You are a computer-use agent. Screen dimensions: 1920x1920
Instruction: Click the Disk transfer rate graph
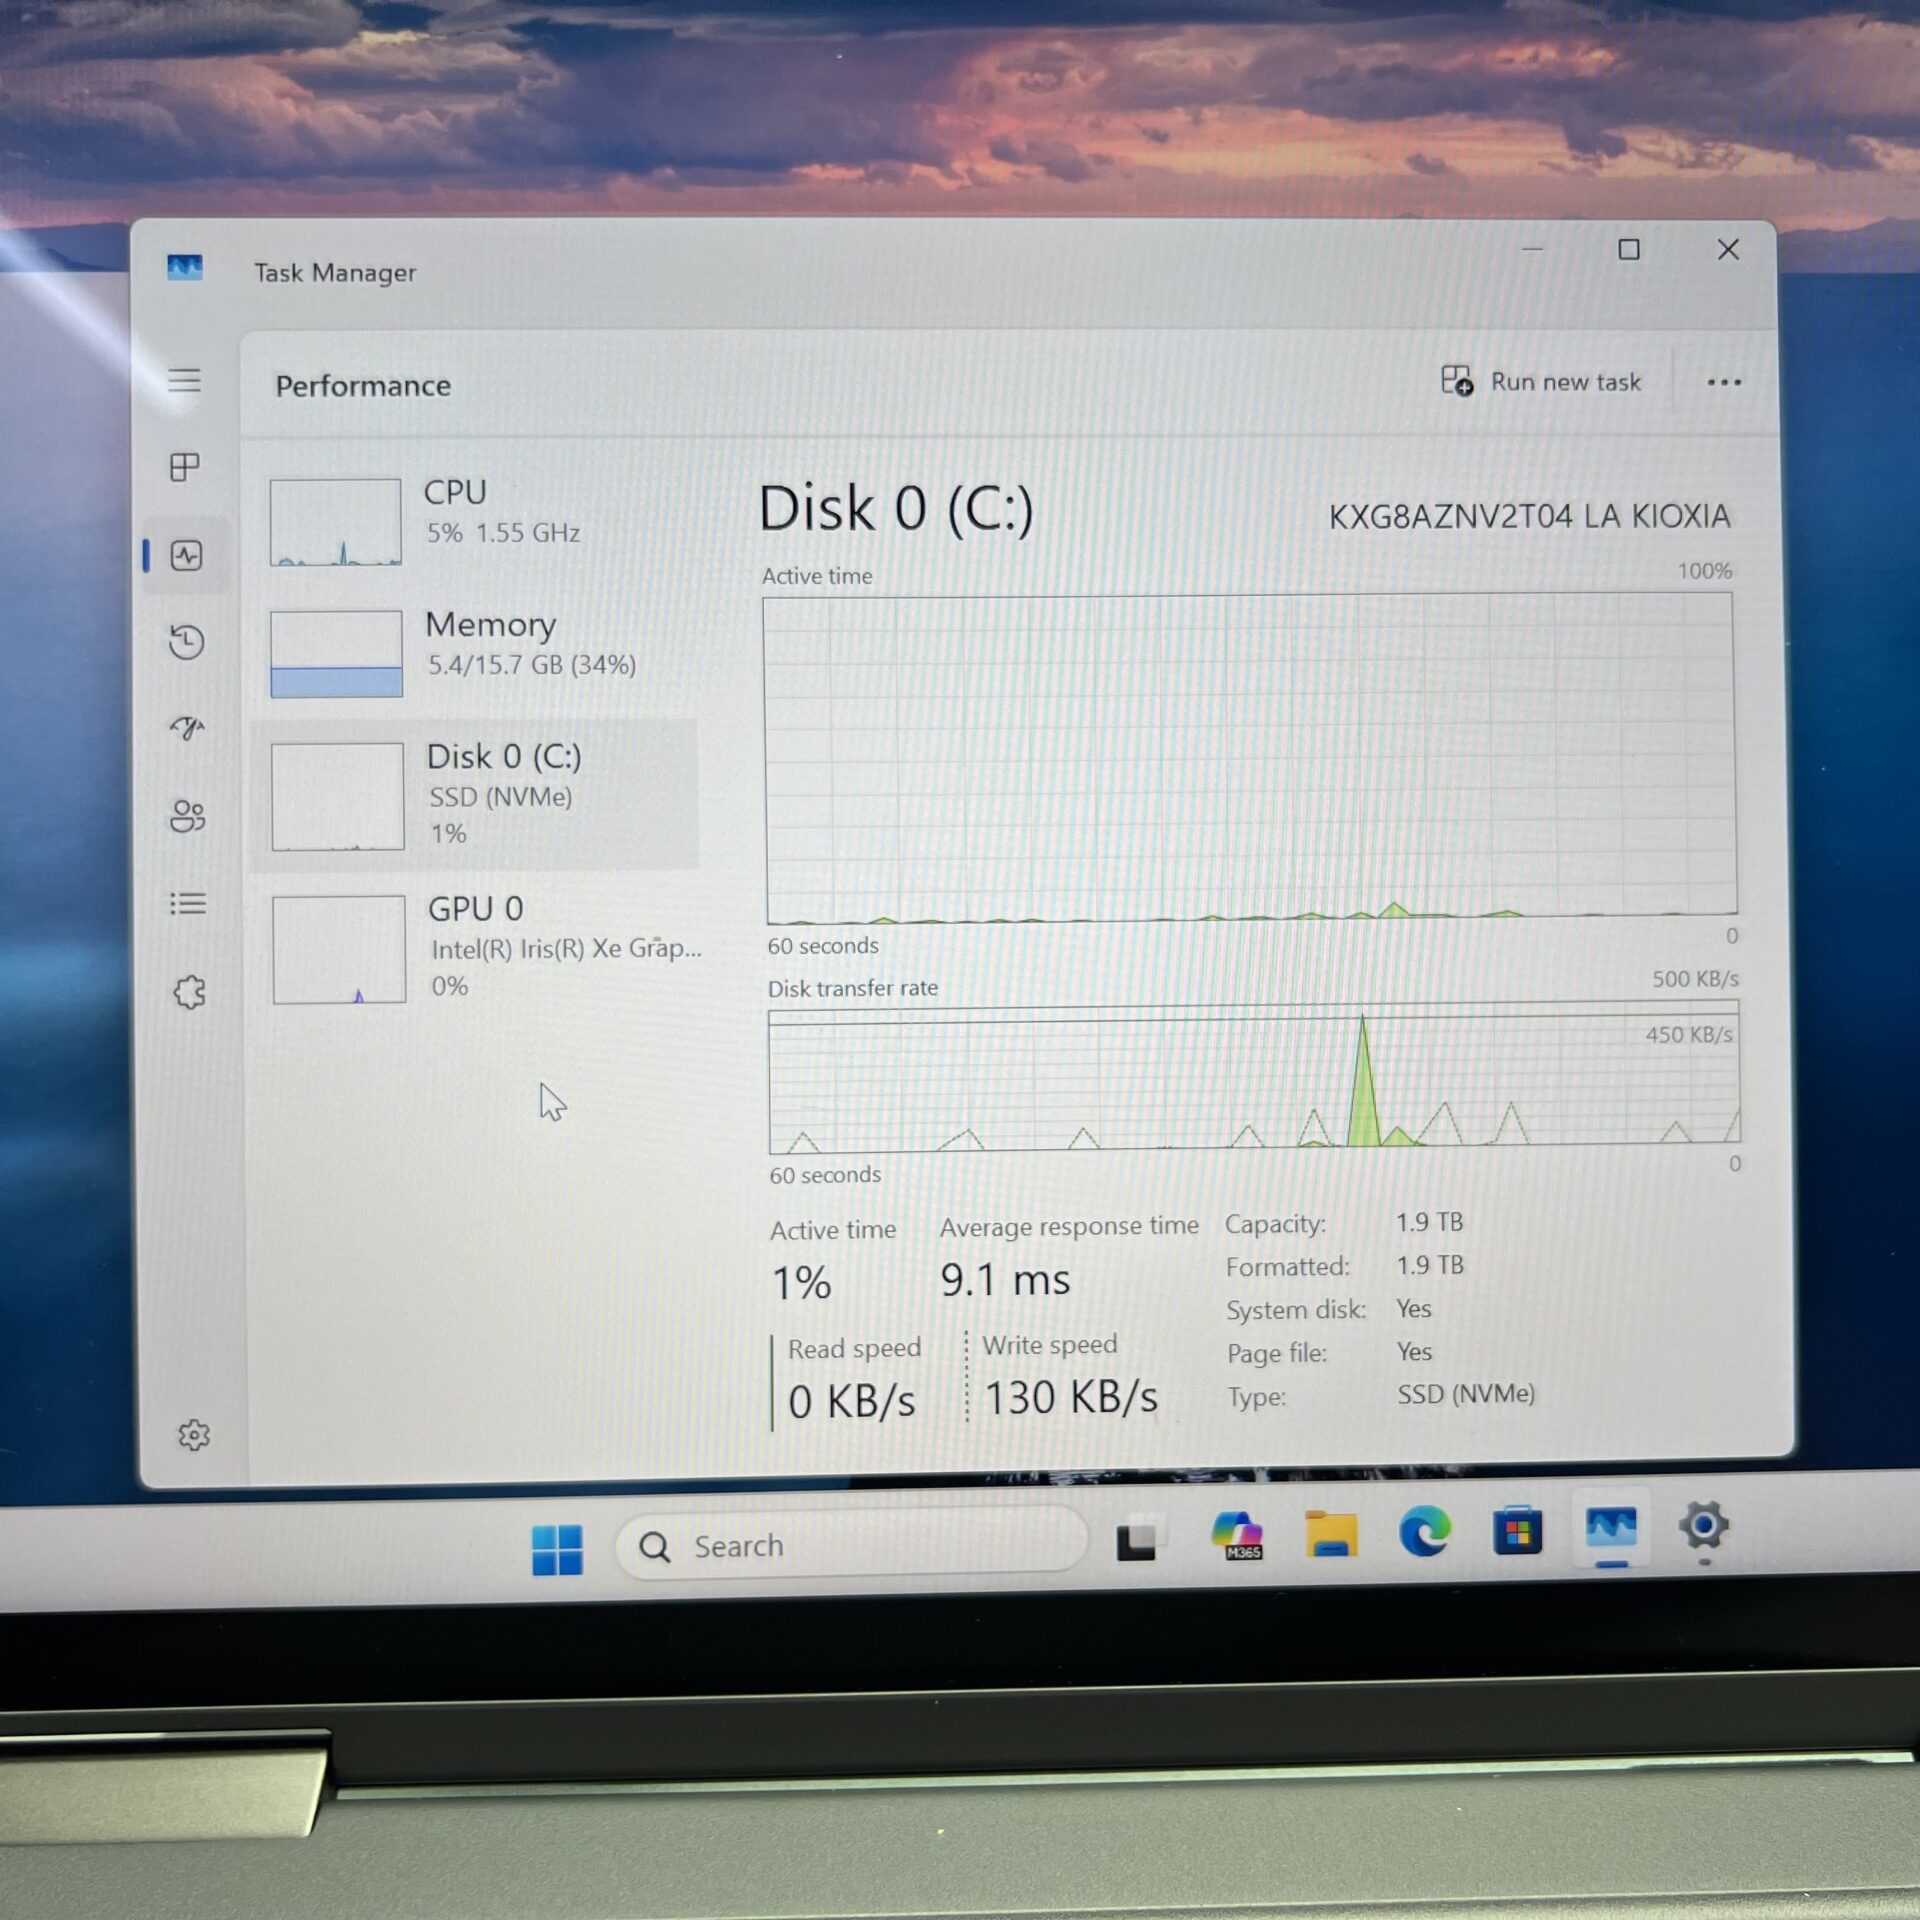point(1253,1080)
